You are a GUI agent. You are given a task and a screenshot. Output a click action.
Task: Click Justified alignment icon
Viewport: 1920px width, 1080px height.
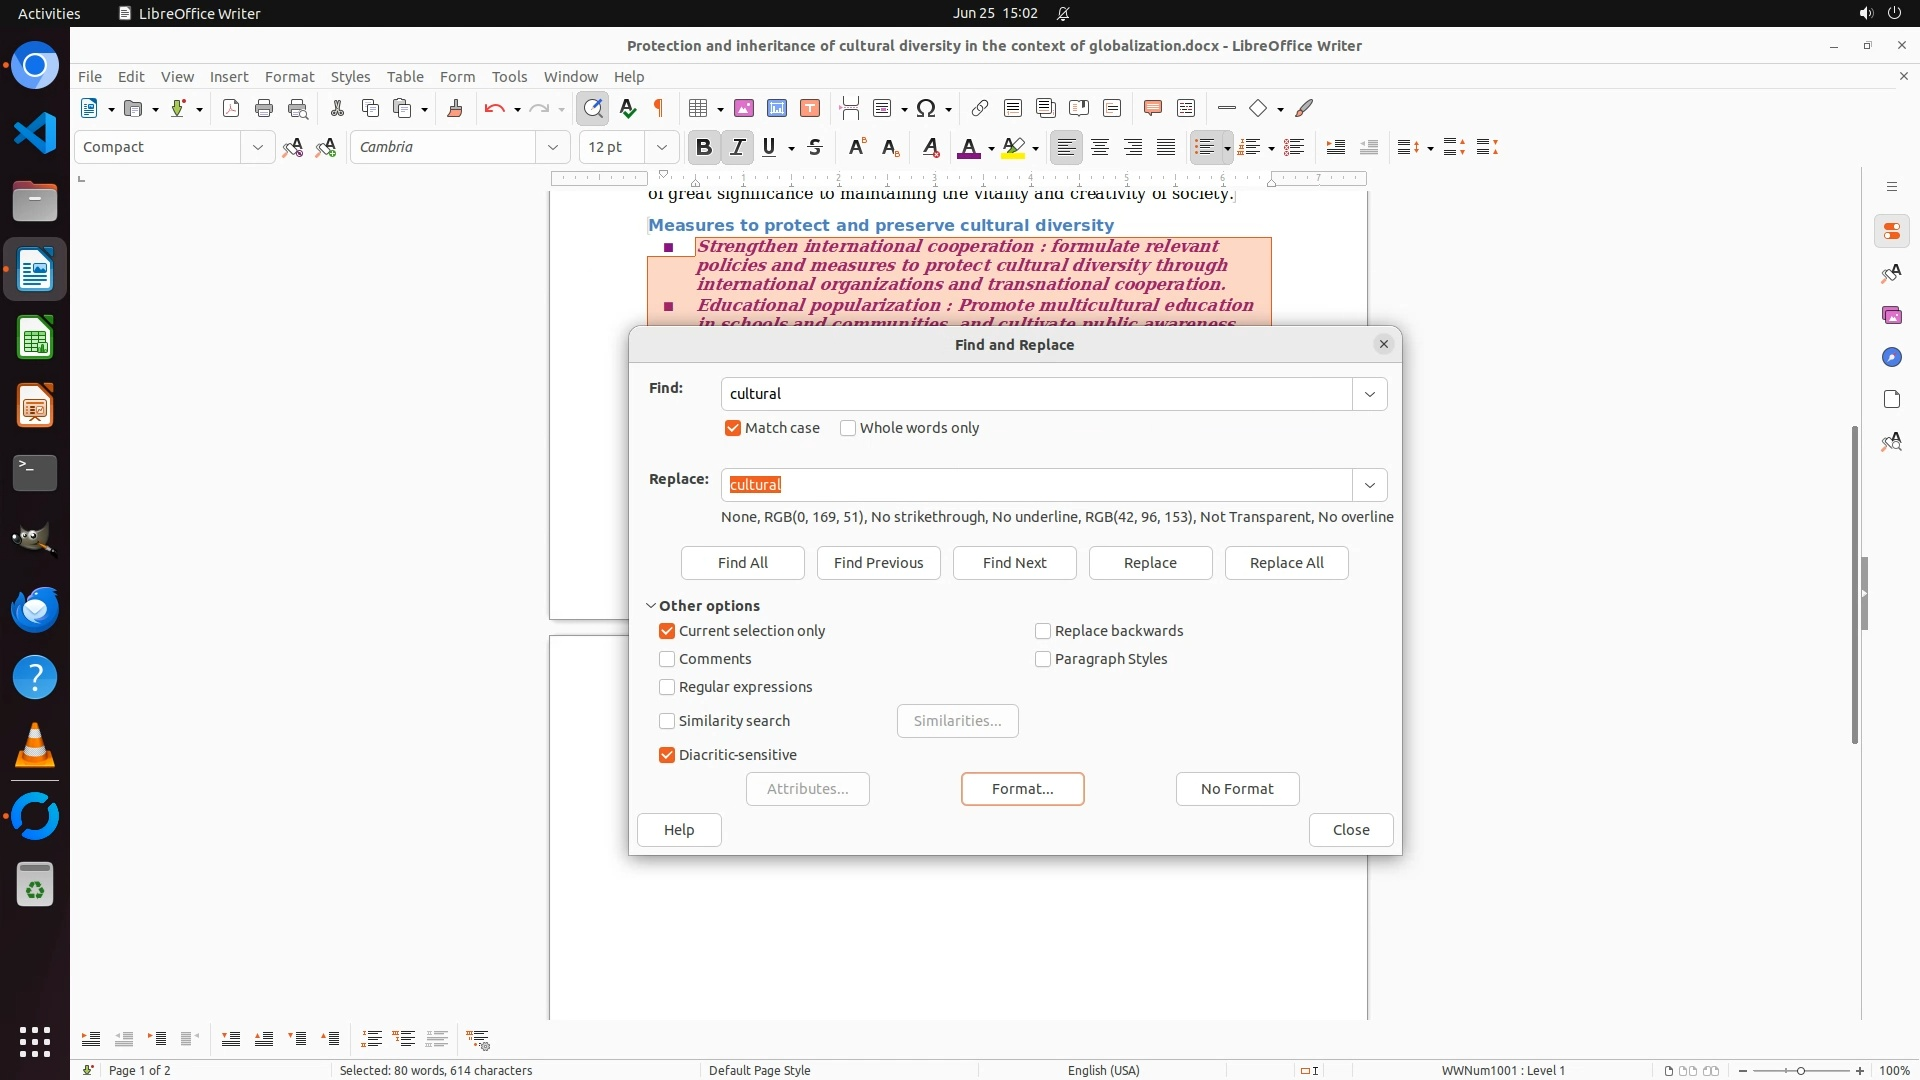1166,147
